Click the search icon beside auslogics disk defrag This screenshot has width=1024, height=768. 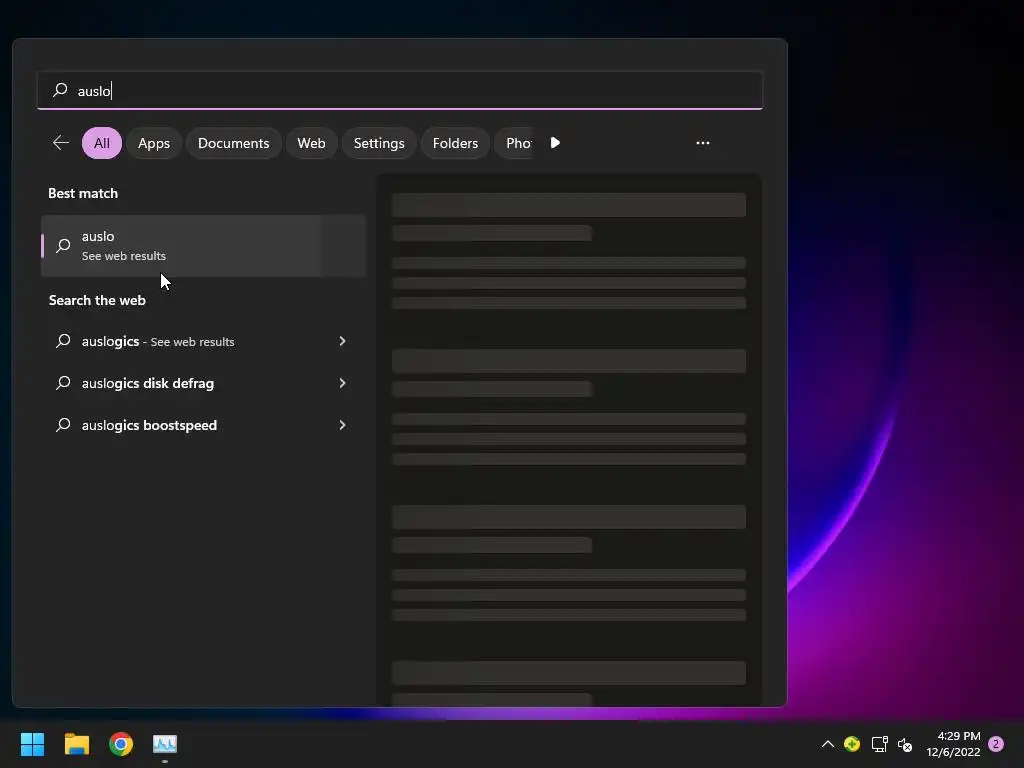point(63,383)
